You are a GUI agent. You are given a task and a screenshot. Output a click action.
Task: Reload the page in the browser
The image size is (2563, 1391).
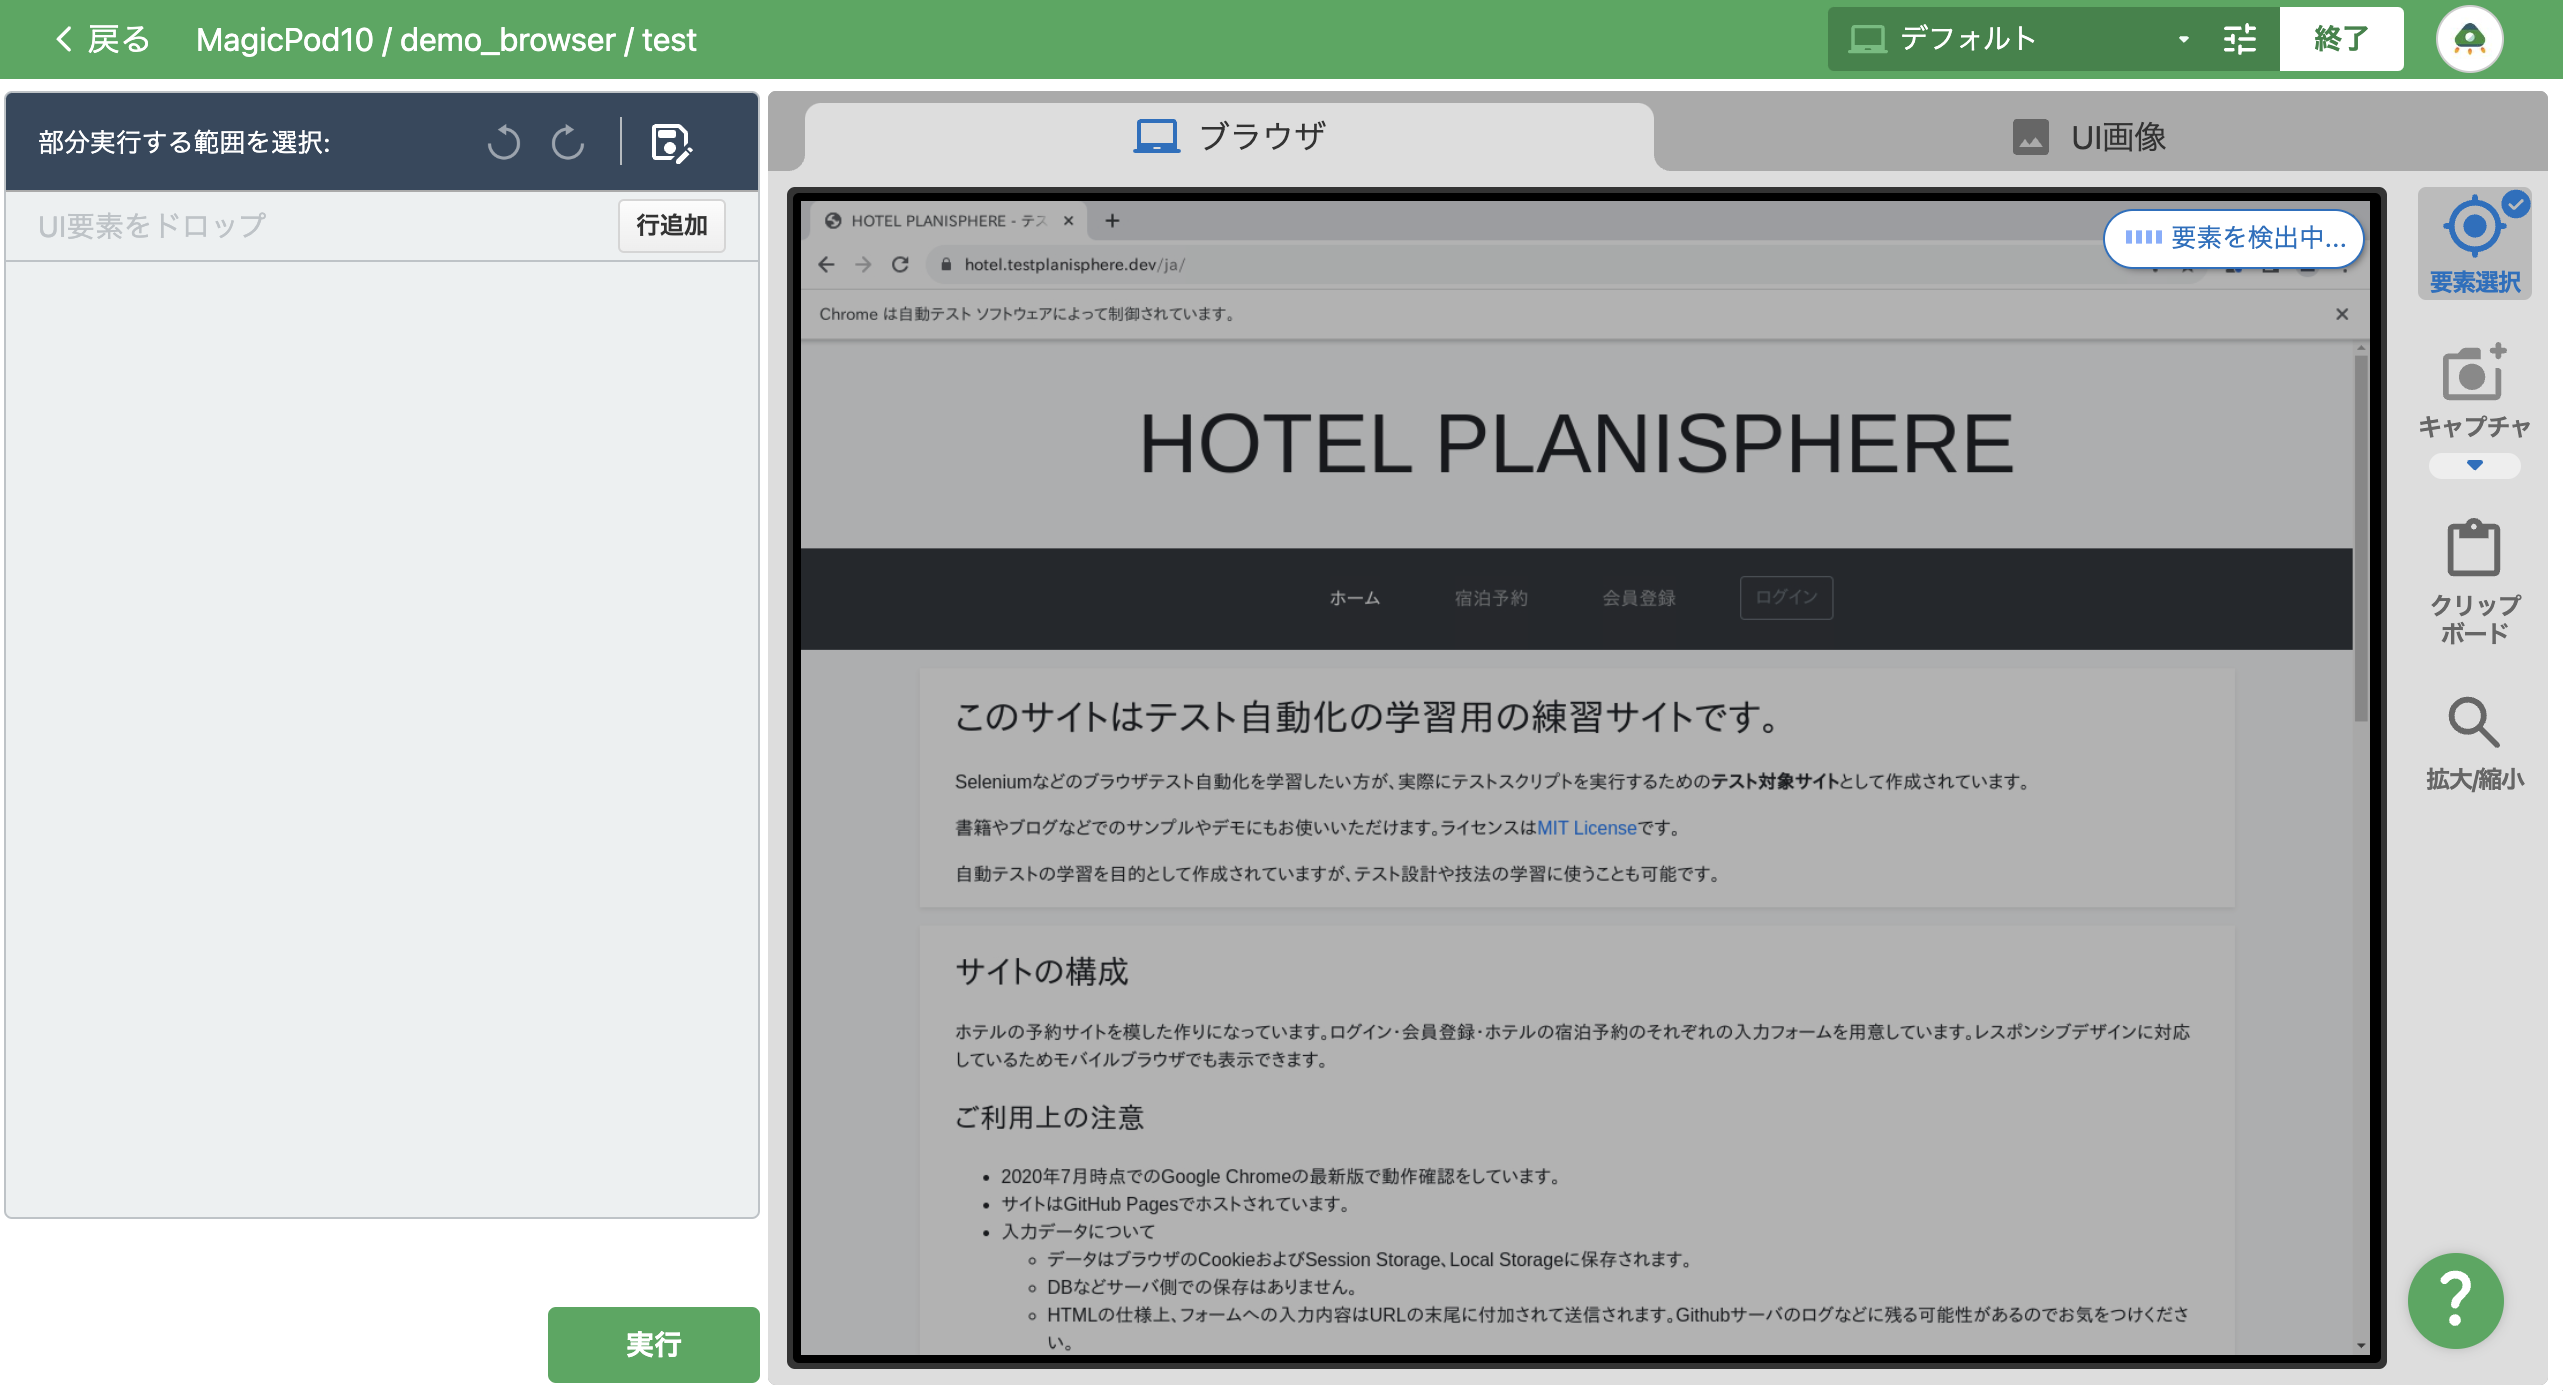coord(900,264)
